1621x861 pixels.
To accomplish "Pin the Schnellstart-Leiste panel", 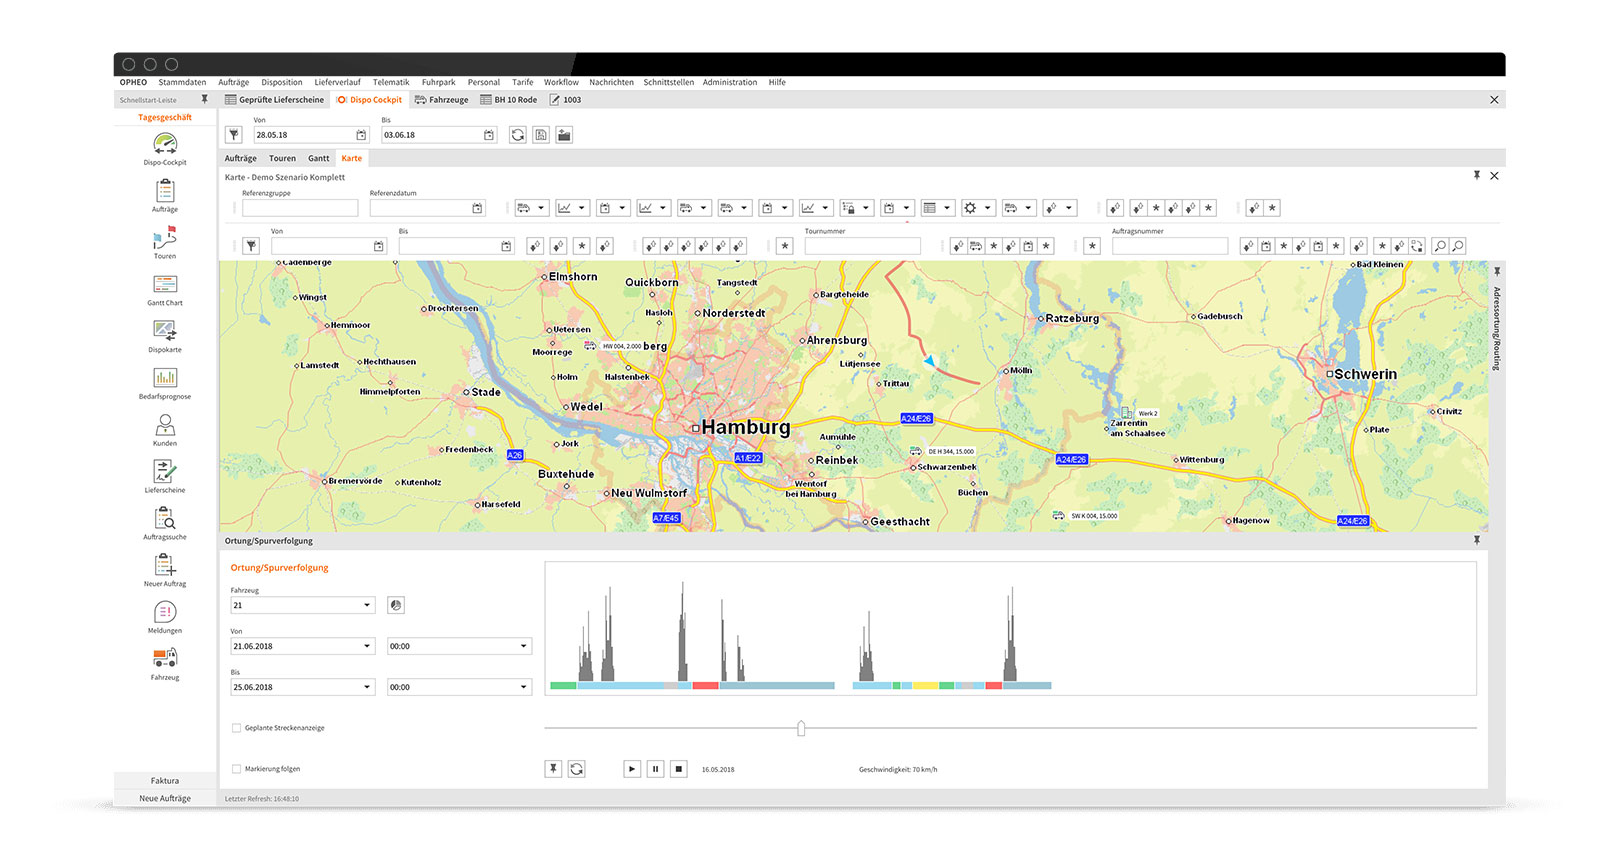I will click(x=205, y=99).
